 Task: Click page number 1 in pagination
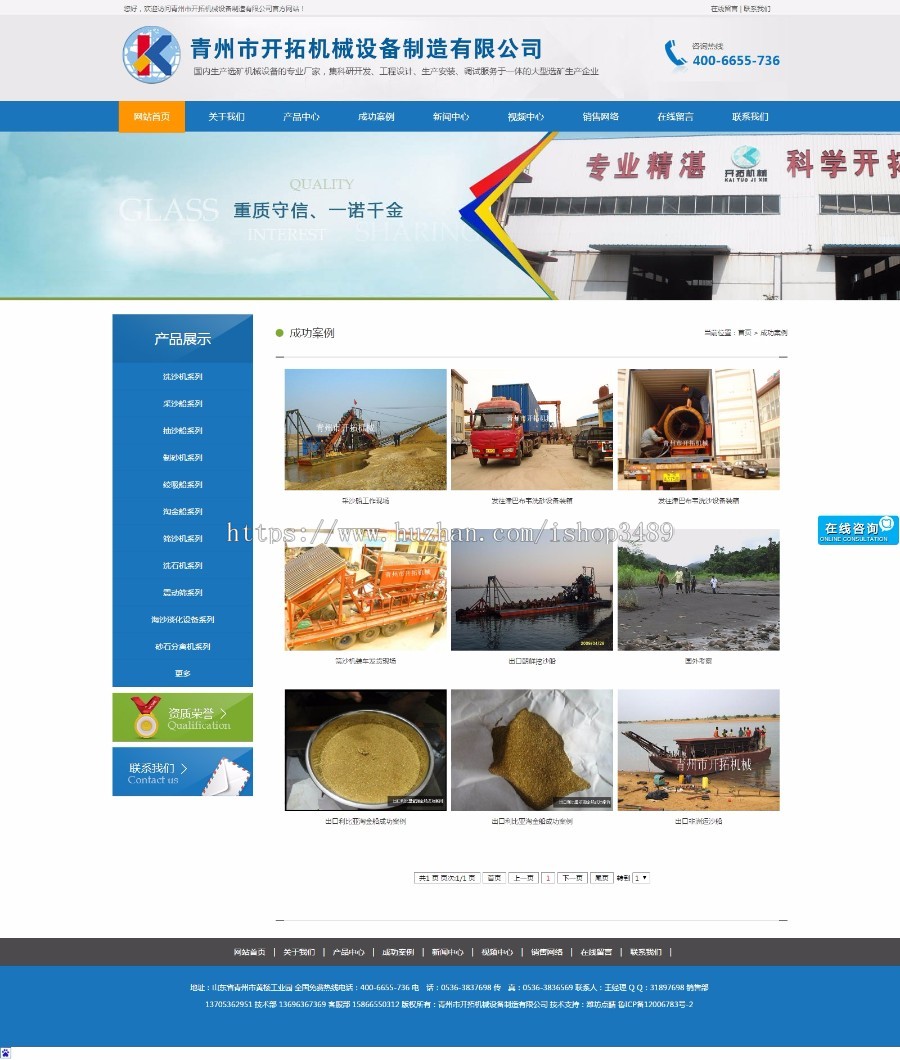click(x=548, y=878)
